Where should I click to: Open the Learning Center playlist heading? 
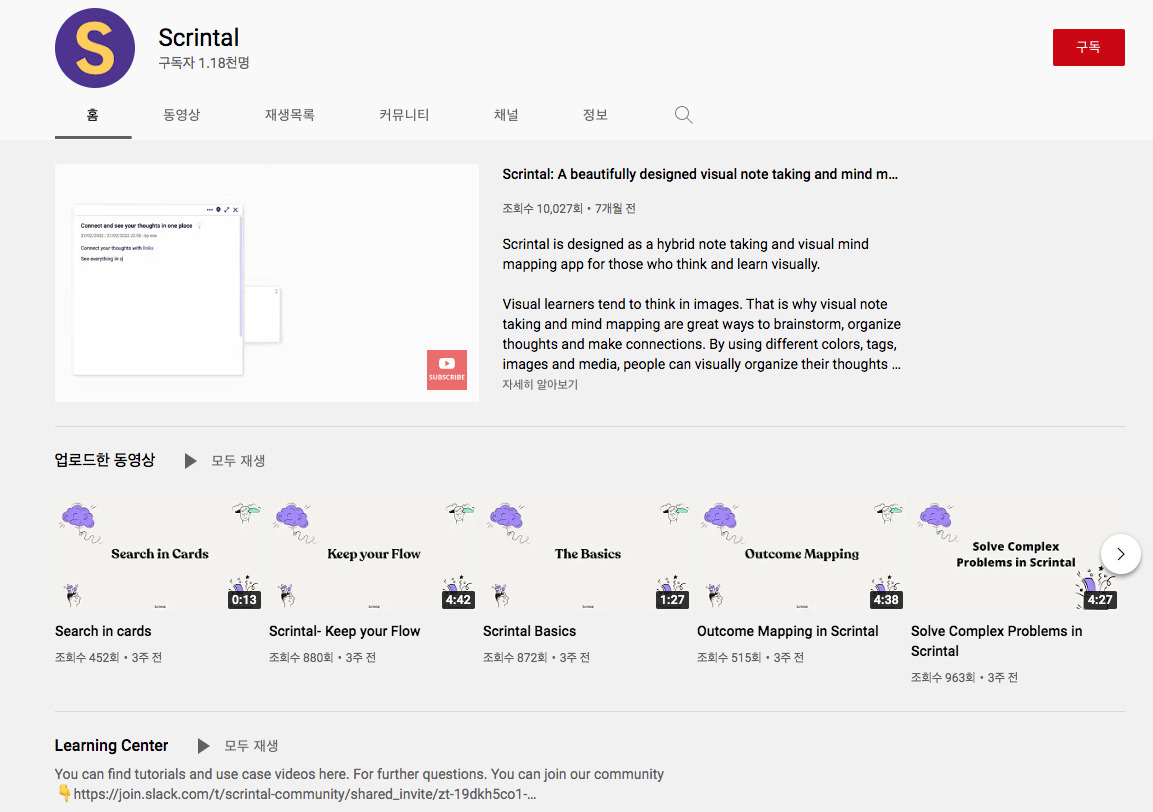[x=111, y=746]
